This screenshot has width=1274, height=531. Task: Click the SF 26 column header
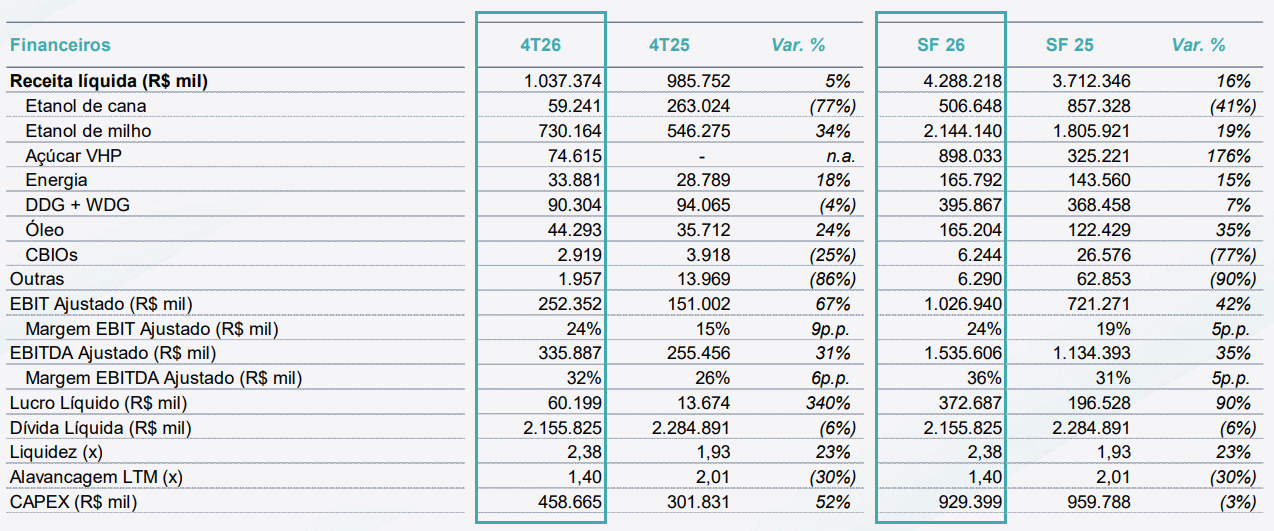[x=941, y=45]
